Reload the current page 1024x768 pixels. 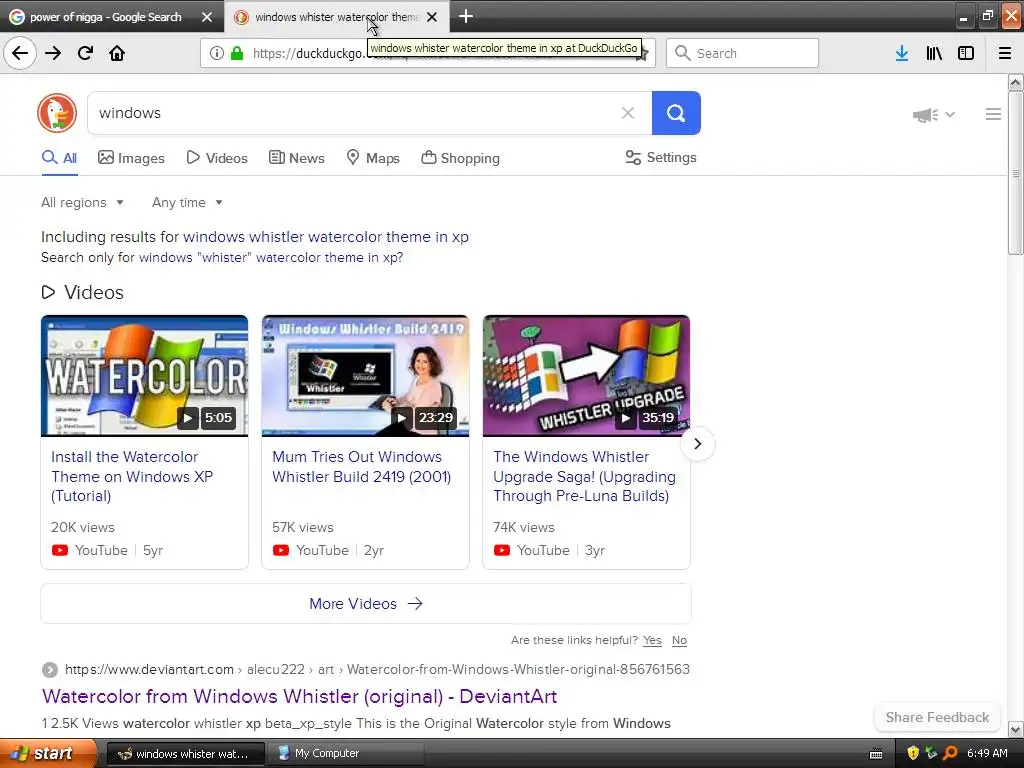tap(85, 53)
